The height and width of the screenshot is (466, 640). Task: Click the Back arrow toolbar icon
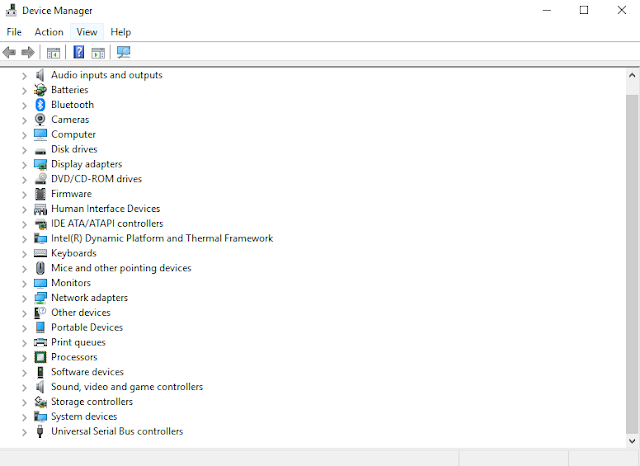(9, 52)
